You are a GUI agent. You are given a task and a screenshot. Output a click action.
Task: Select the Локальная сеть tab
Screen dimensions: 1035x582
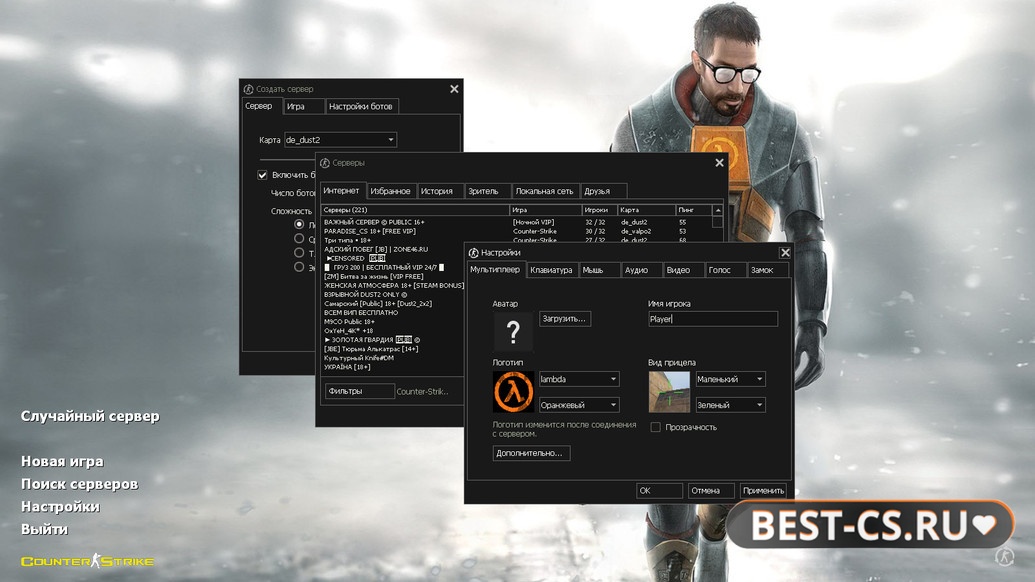[x=545, y=191]
